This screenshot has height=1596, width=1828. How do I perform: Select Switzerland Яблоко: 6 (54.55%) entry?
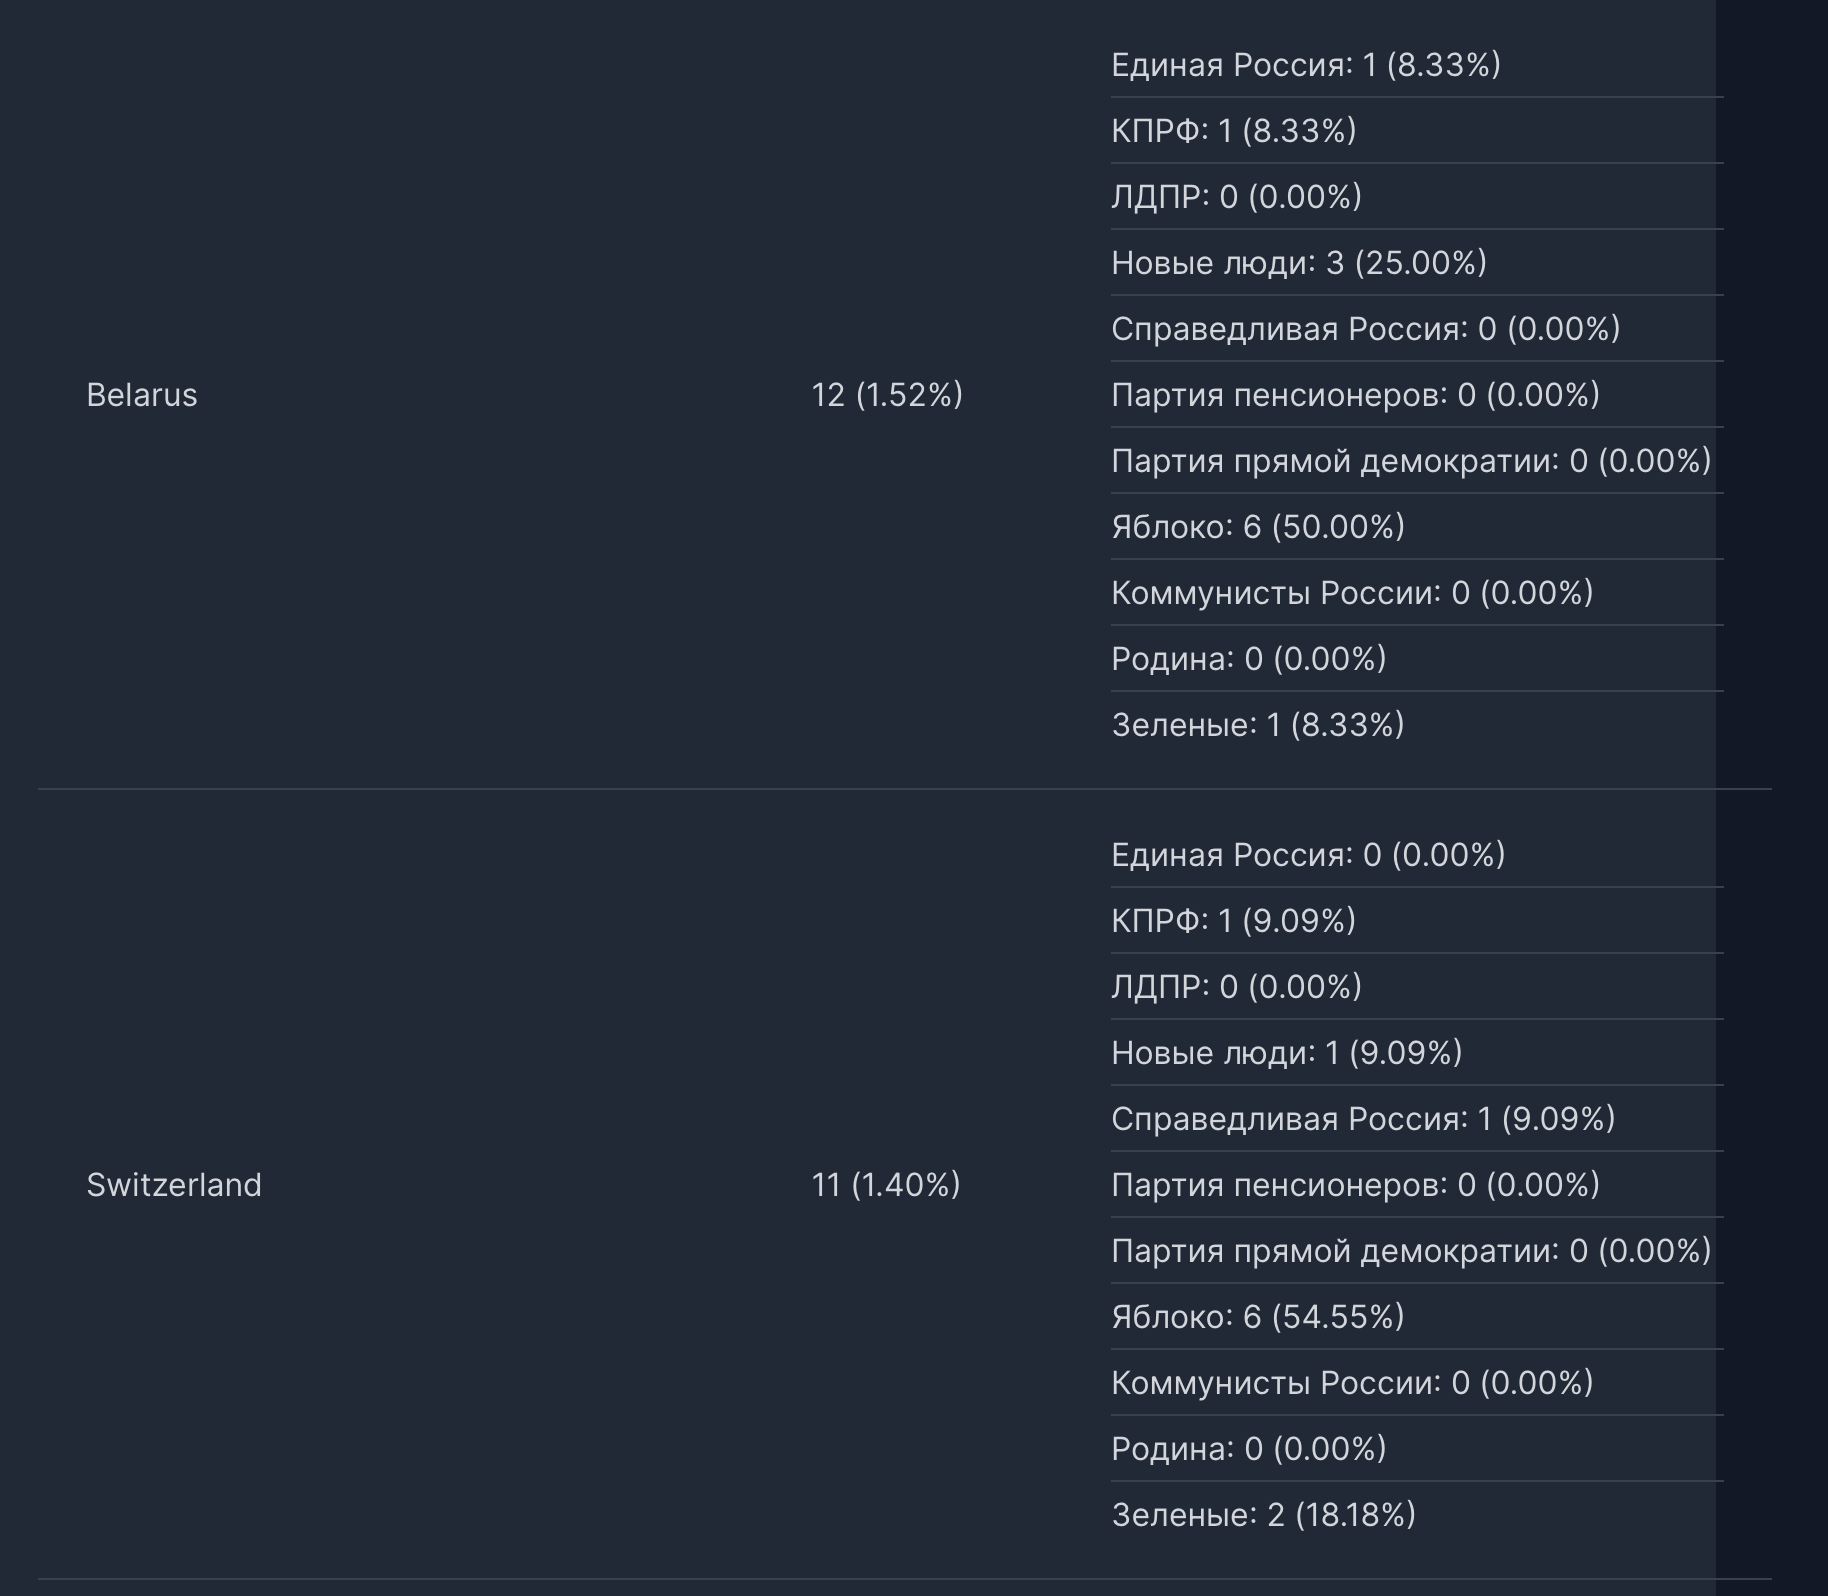pyautogui.click(x=1417, y=1317)
